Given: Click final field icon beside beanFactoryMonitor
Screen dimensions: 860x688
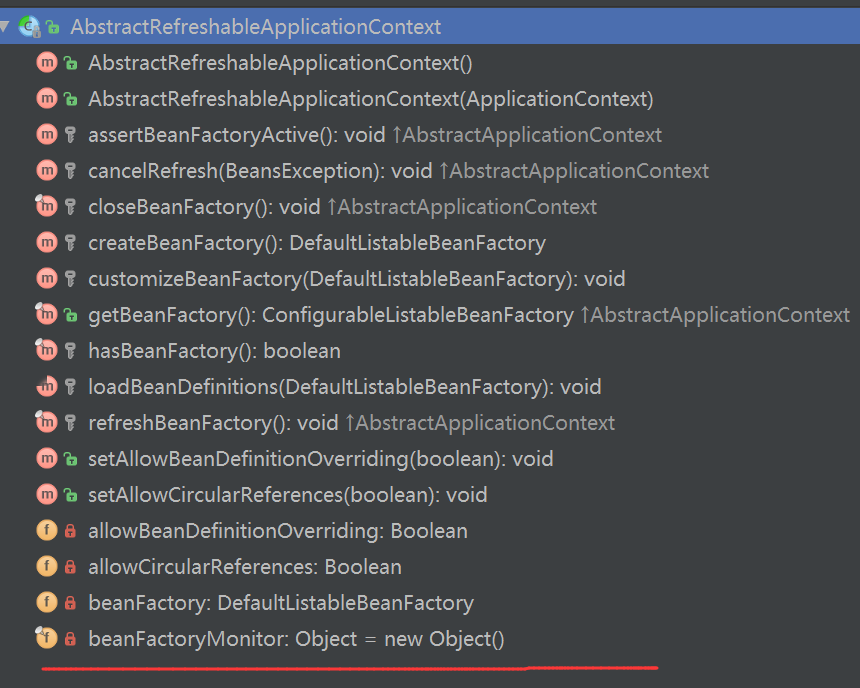Looking at the screenshot, I should click(x=46, y=638).
